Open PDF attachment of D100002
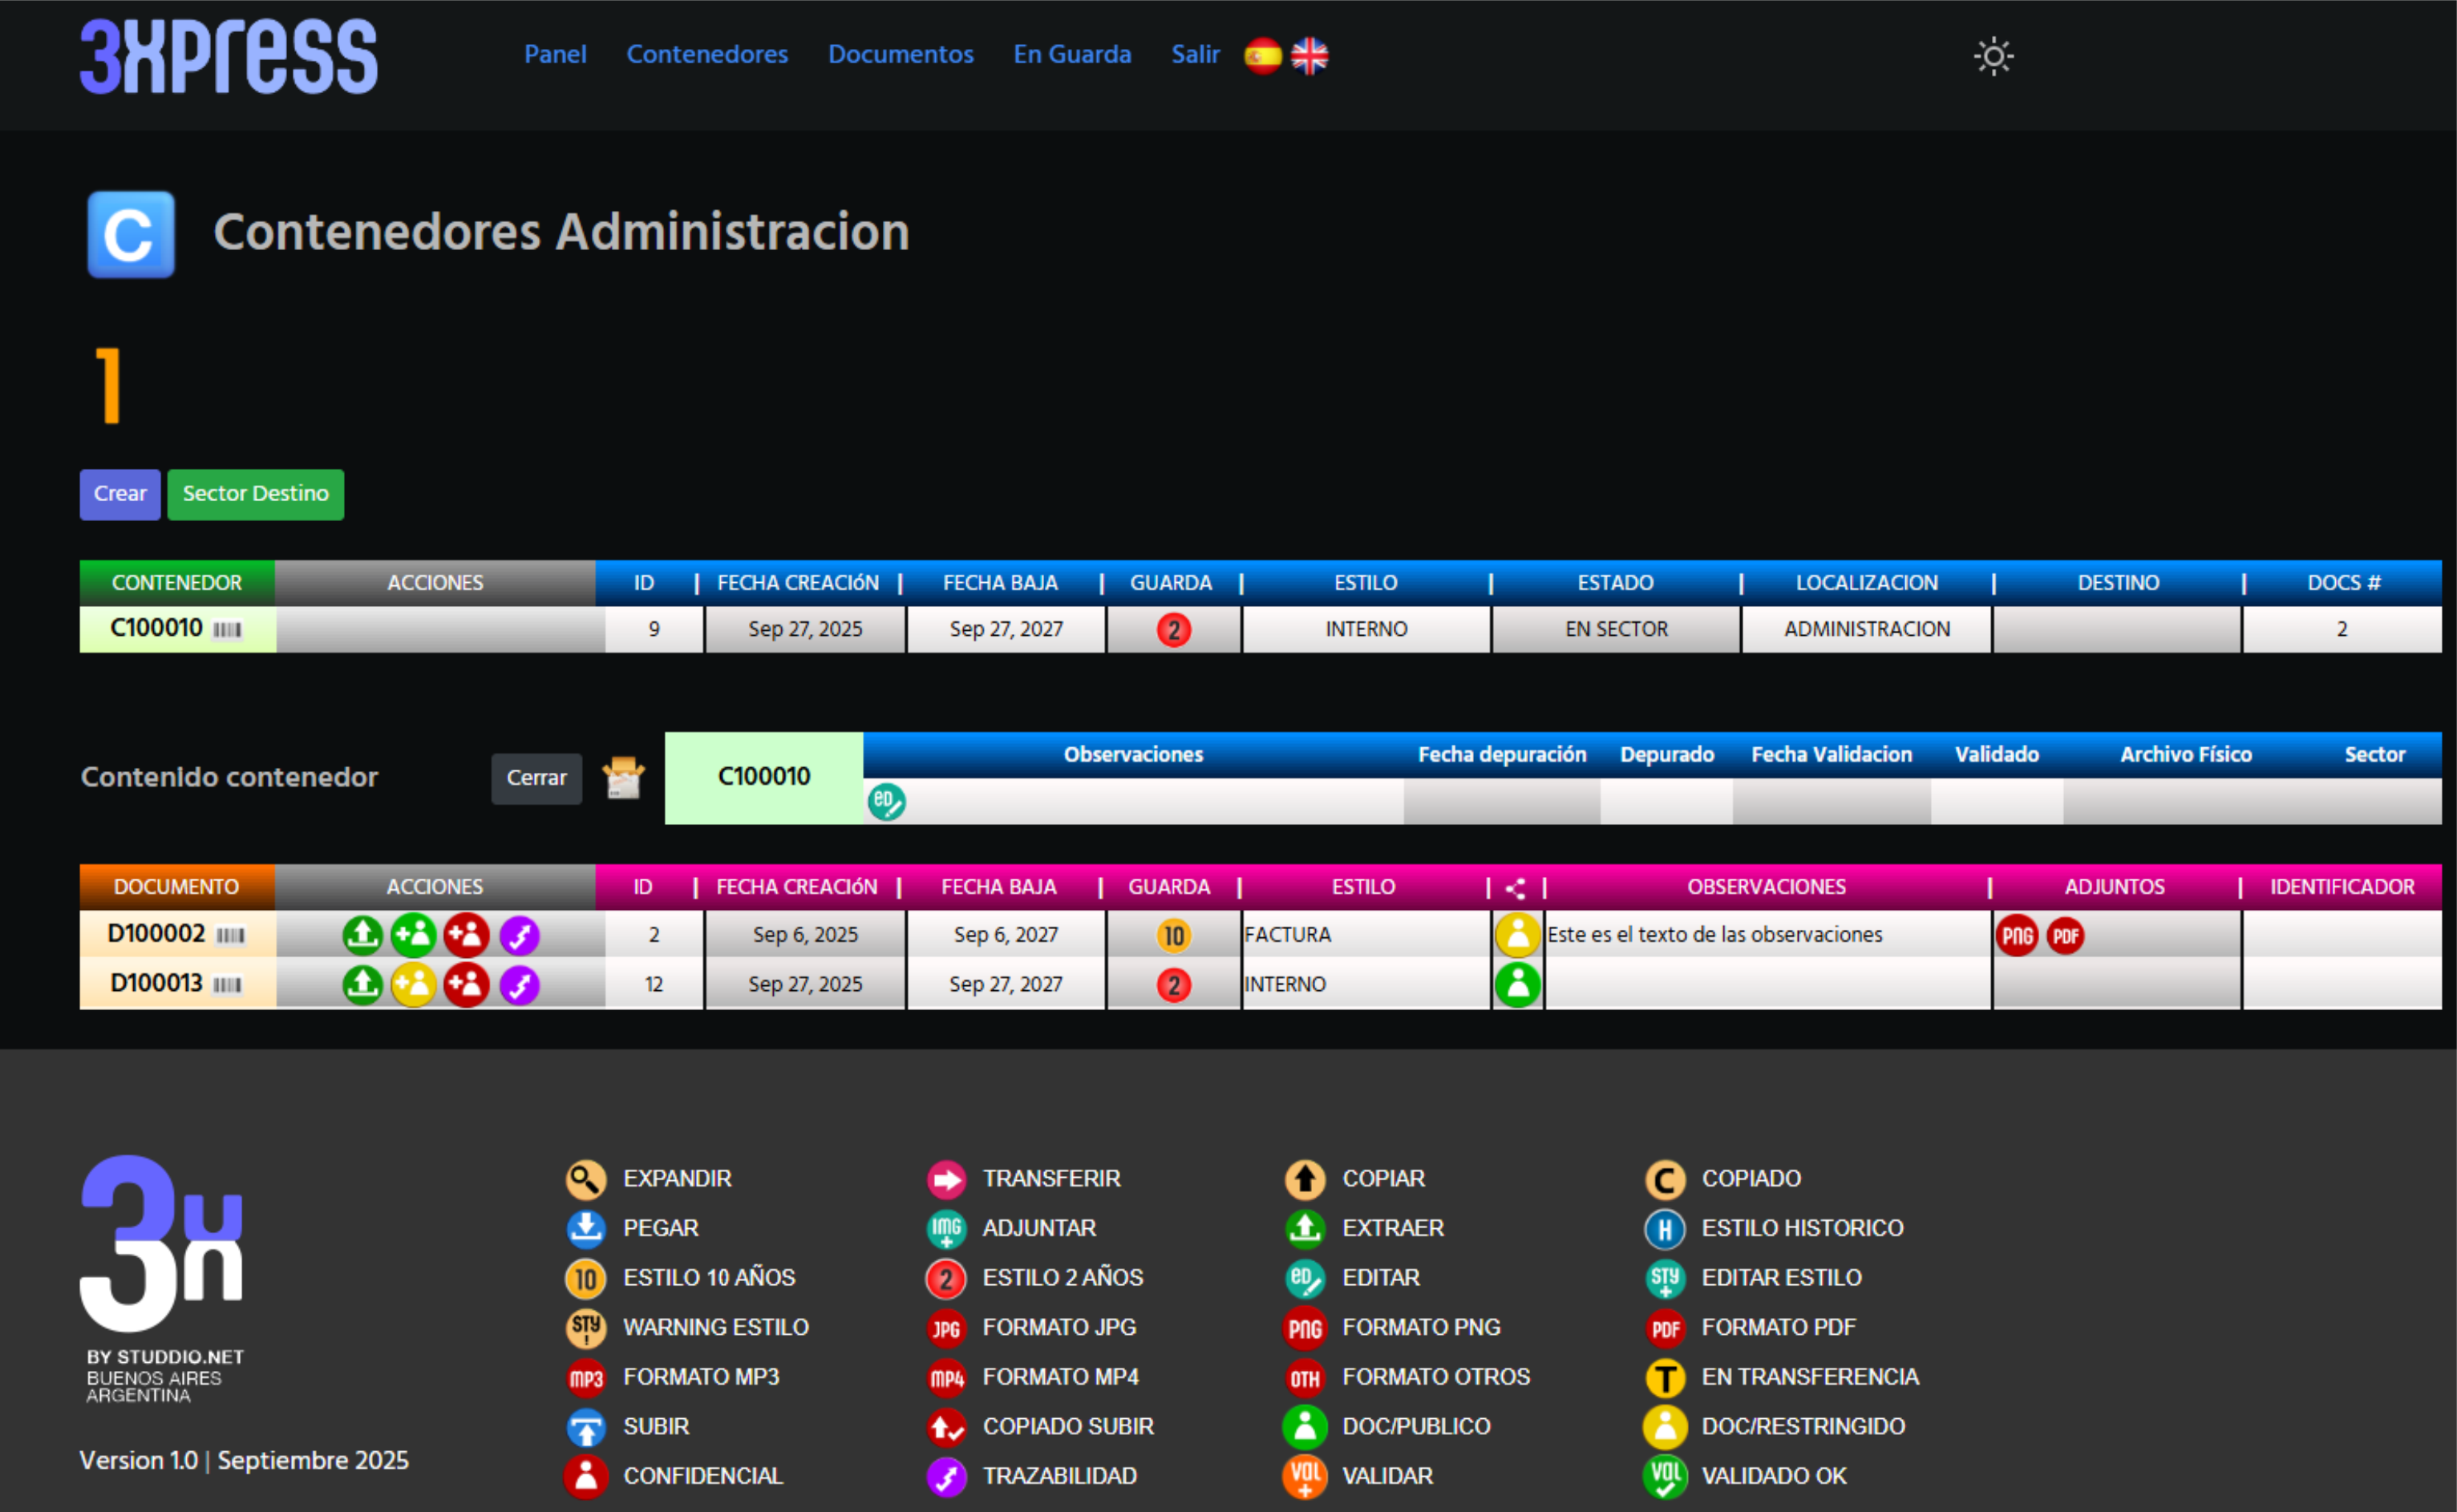This screenshot has height=1512, width=2457. (x=2065, y=936)
